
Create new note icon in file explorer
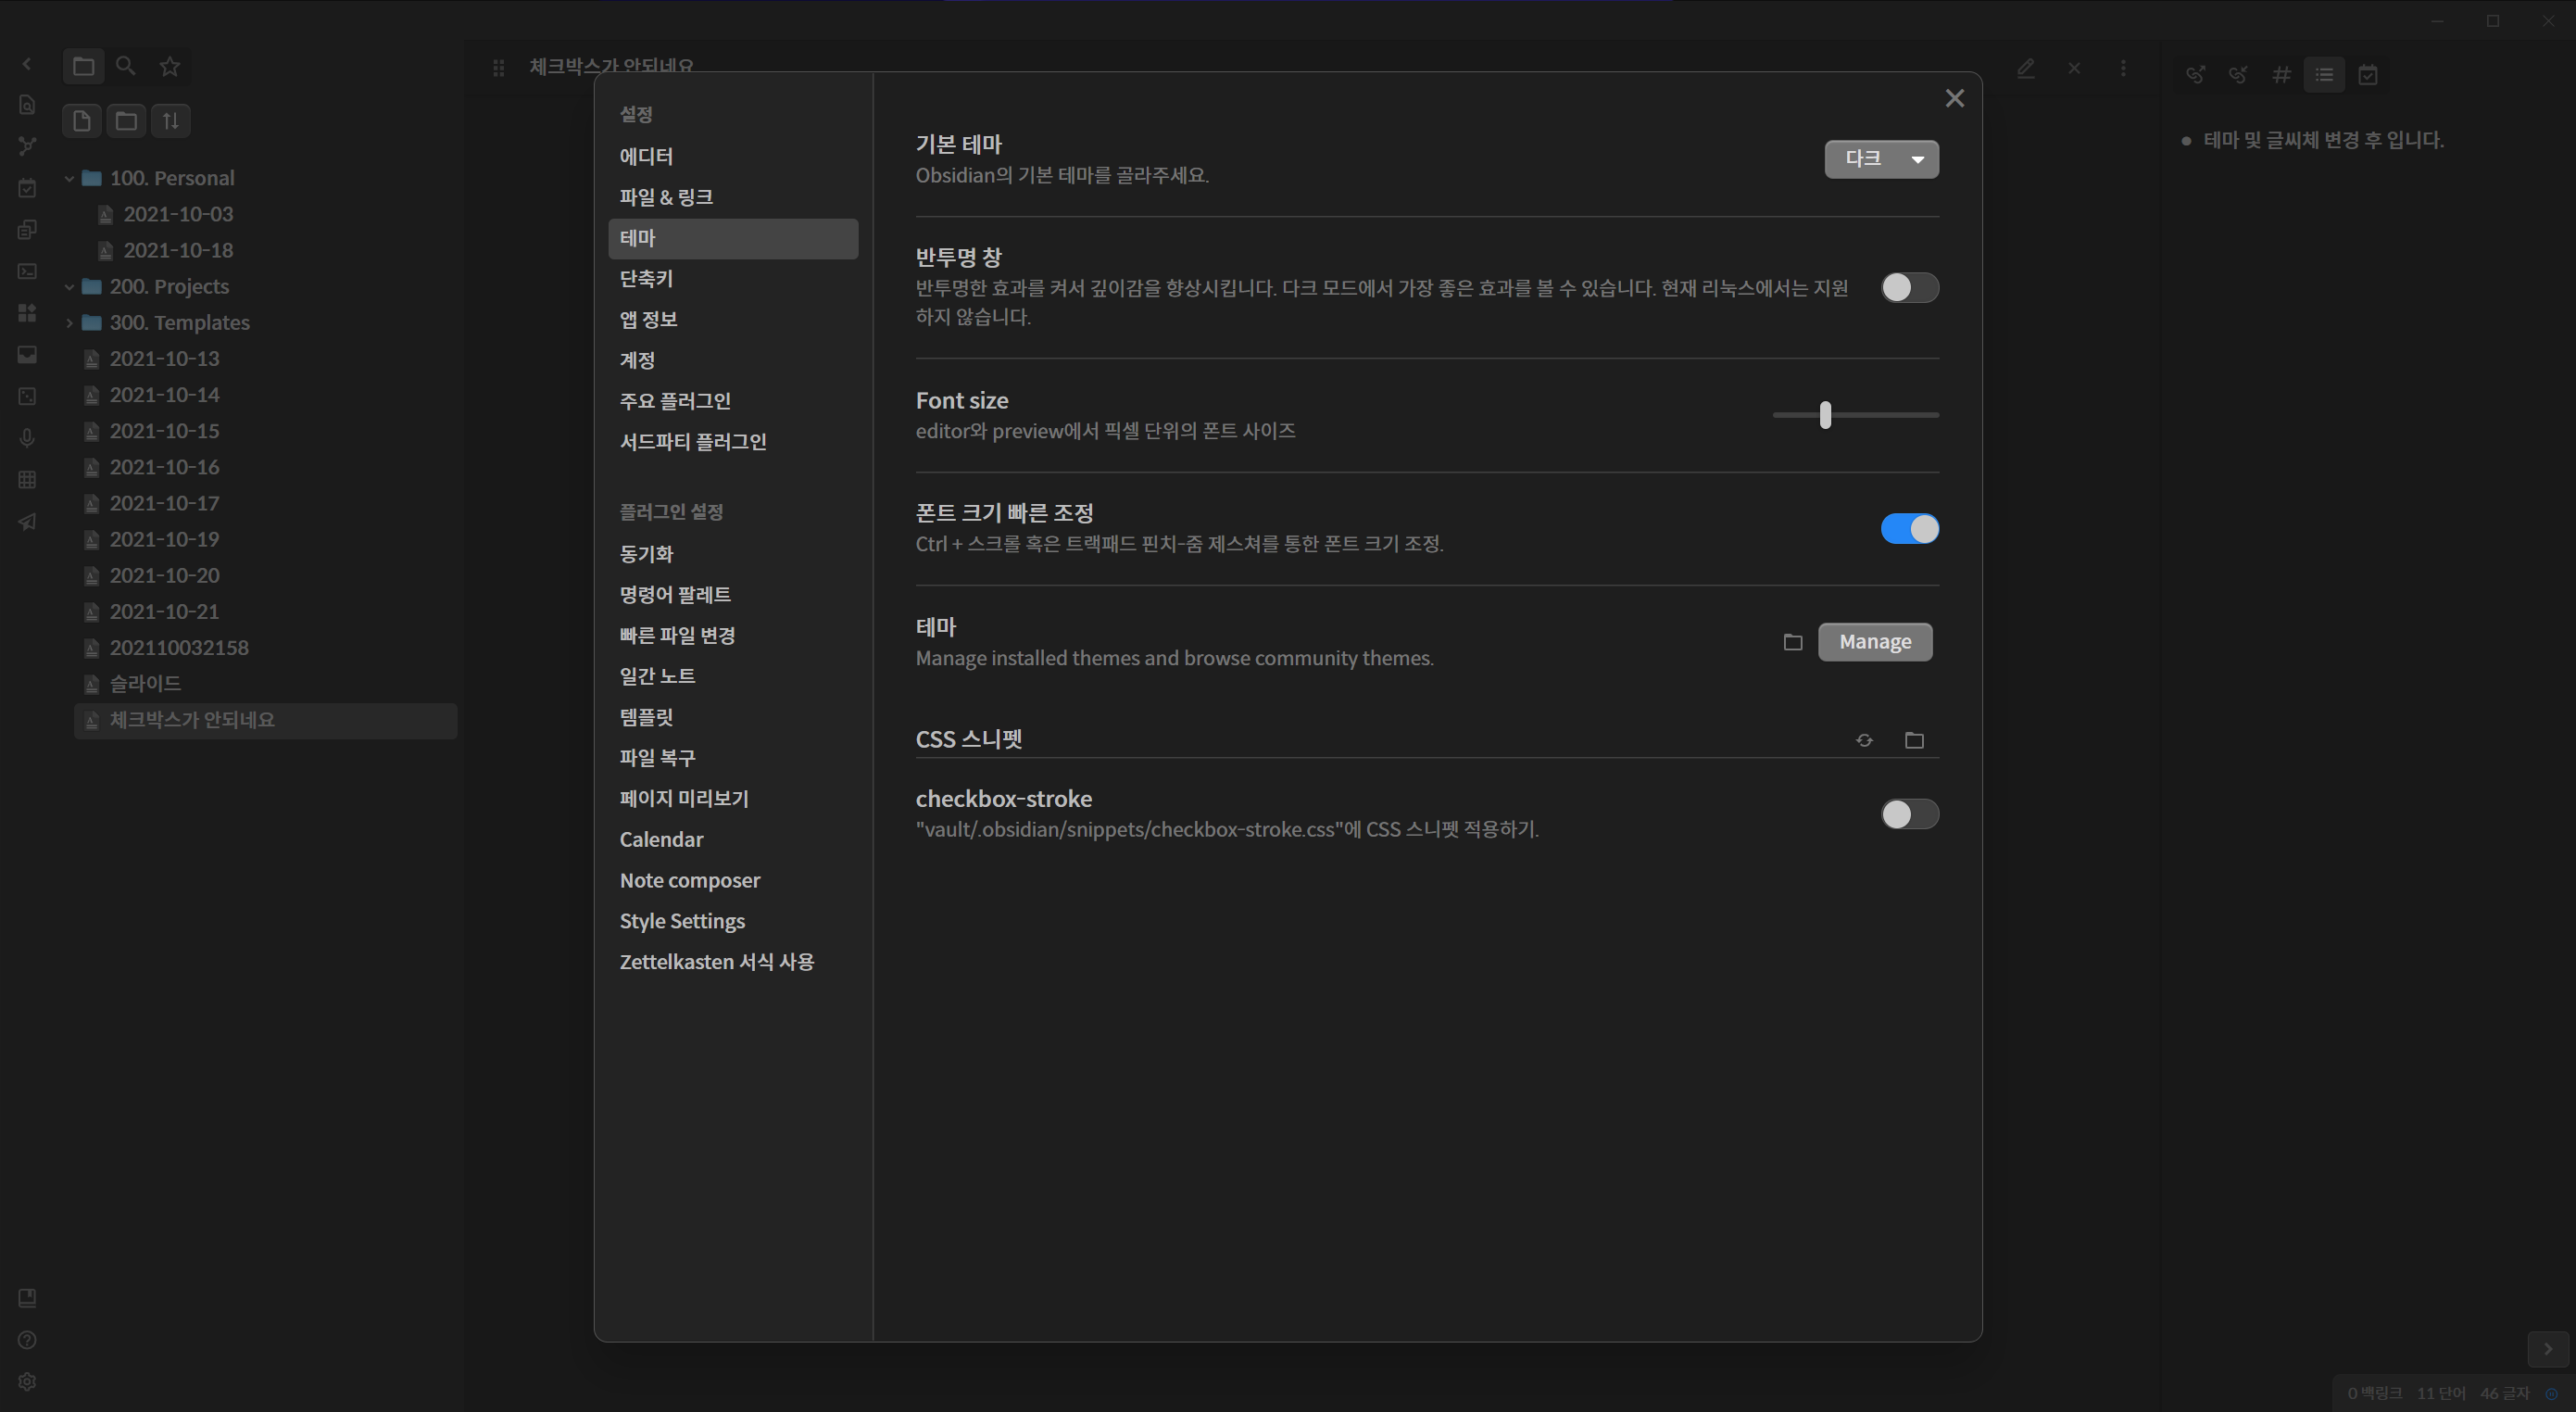coord(82,121)
